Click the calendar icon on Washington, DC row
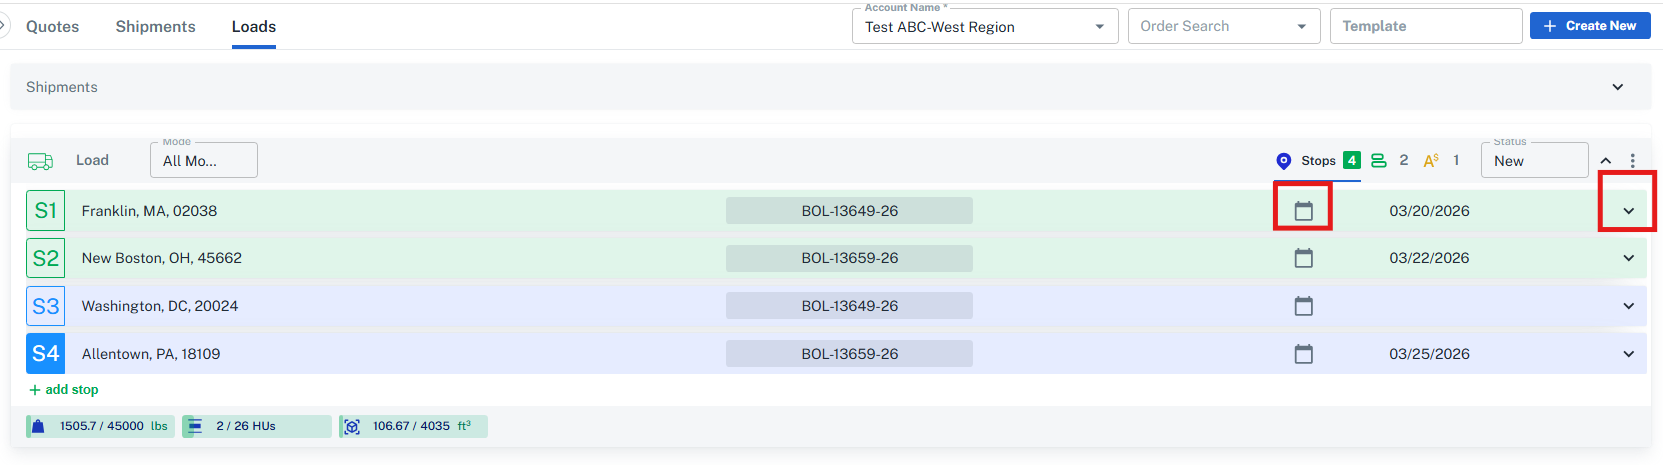The width and height of the screenshot is (1663, 465). click(1303, 306)
